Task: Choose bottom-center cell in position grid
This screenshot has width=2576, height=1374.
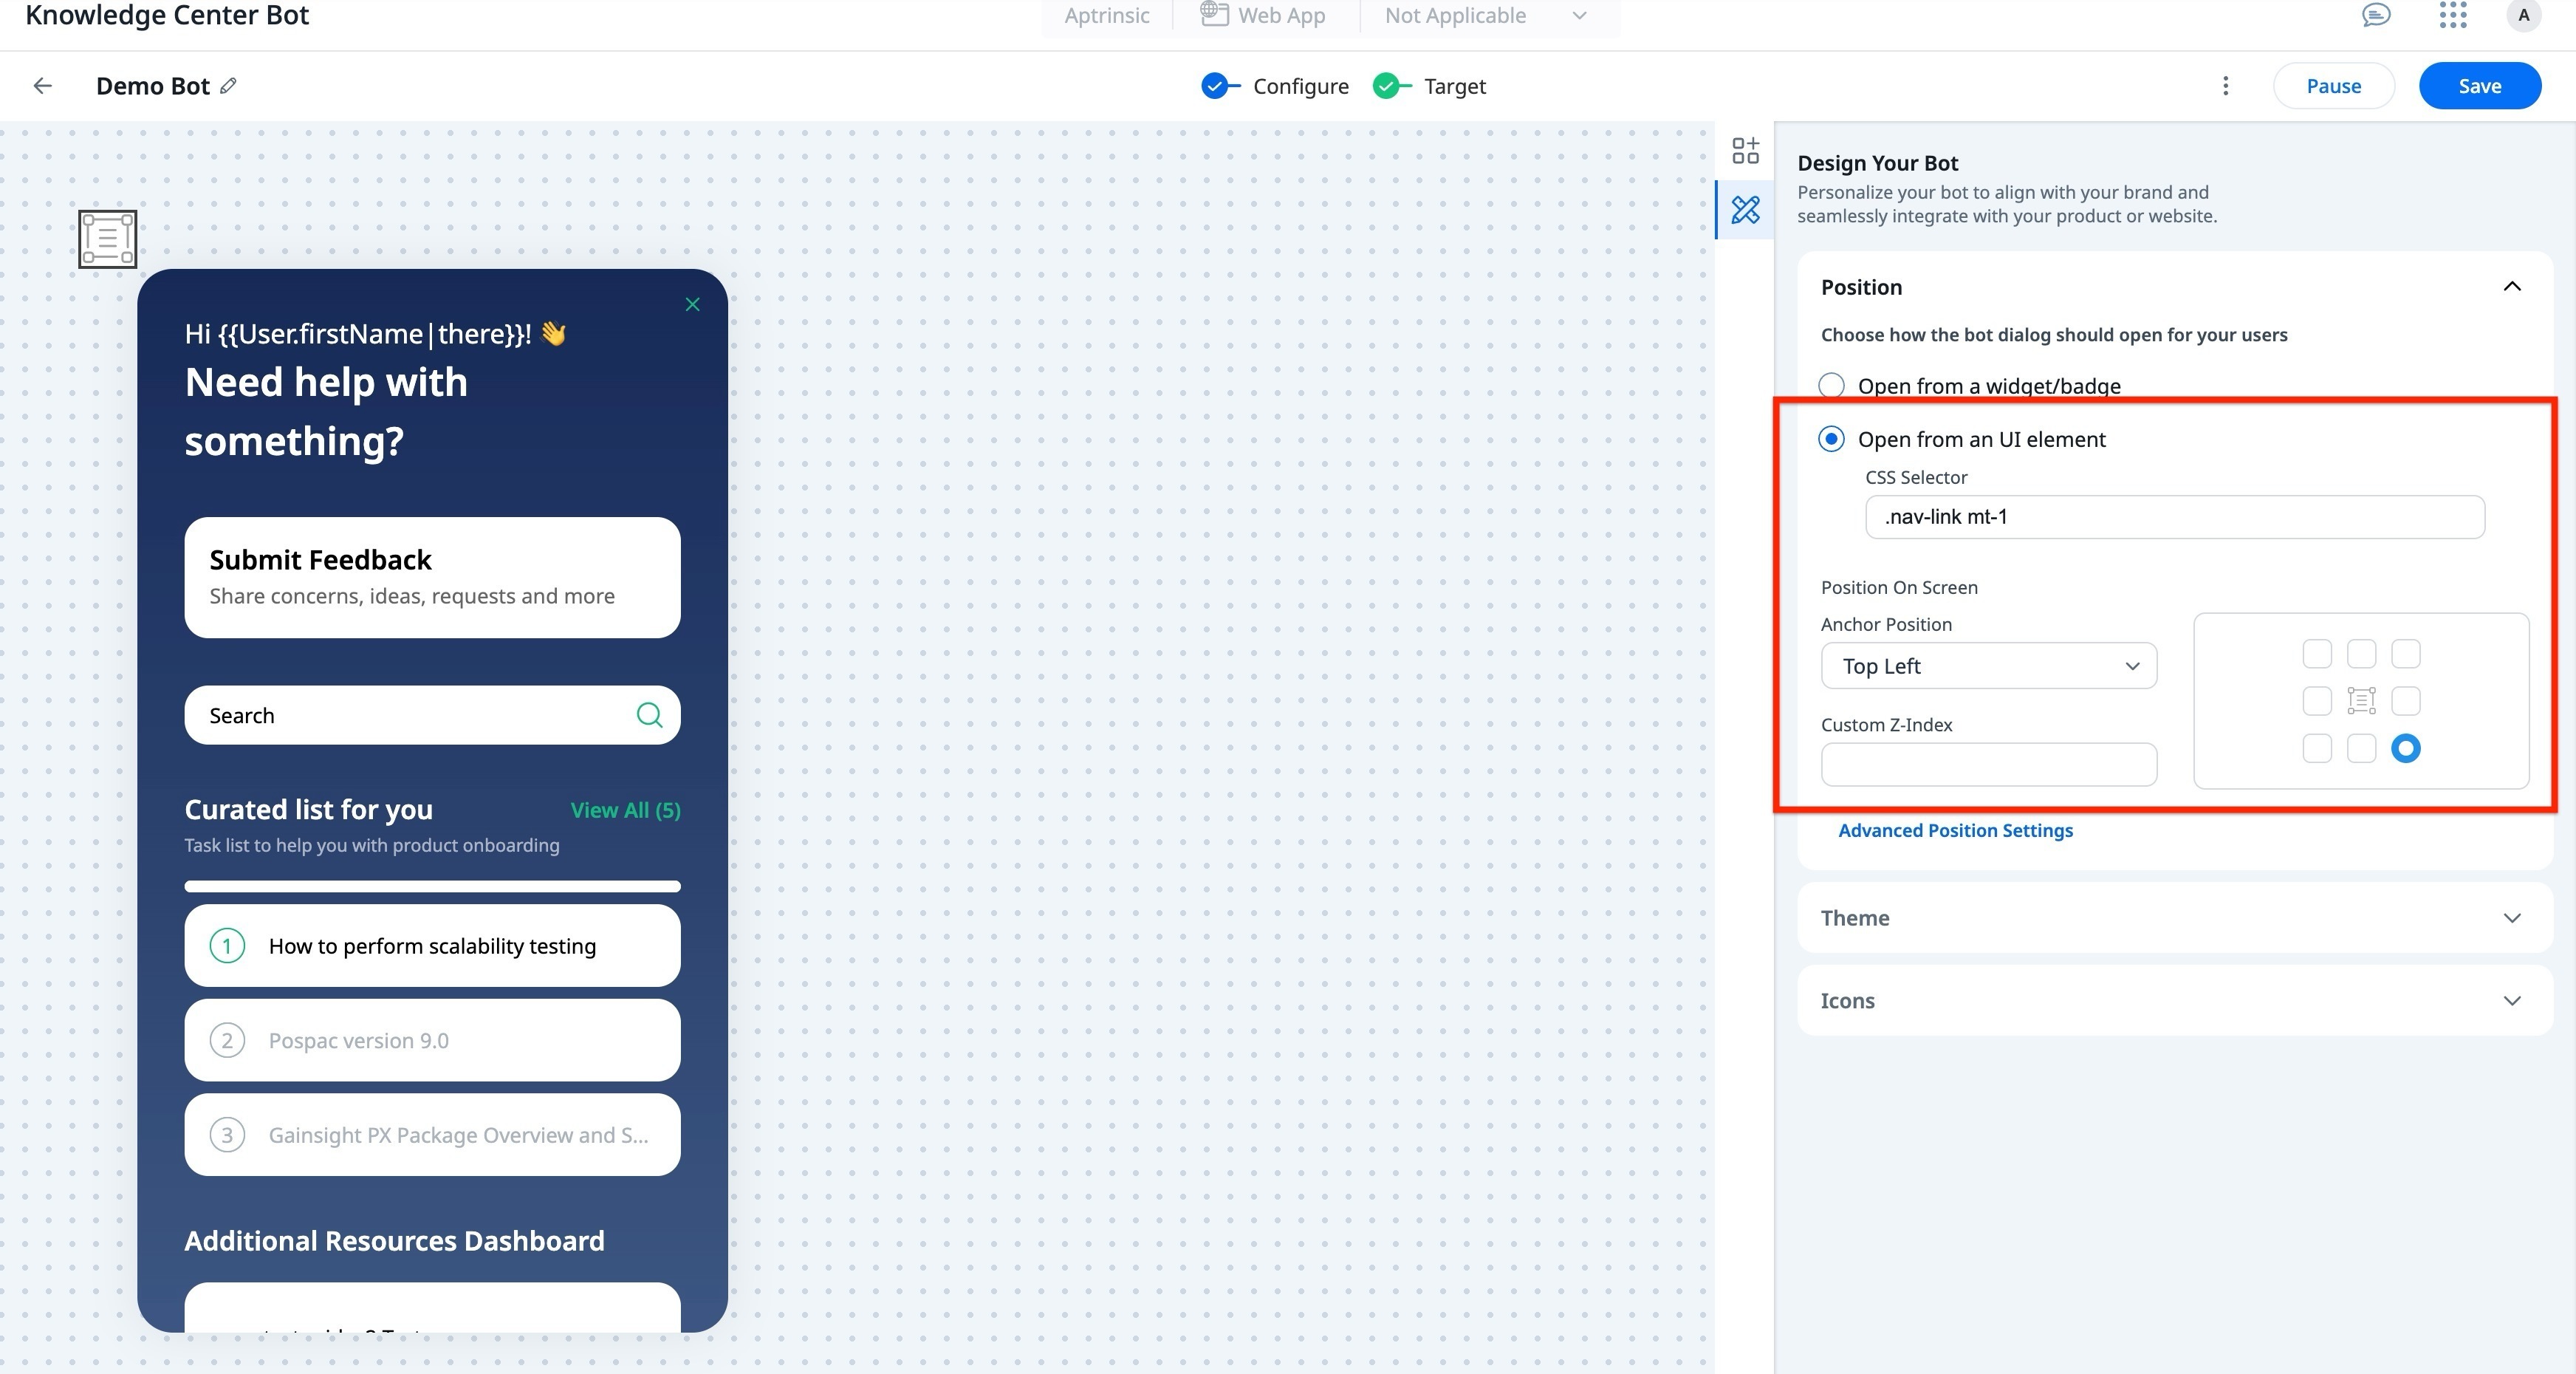Action: 2361,748
